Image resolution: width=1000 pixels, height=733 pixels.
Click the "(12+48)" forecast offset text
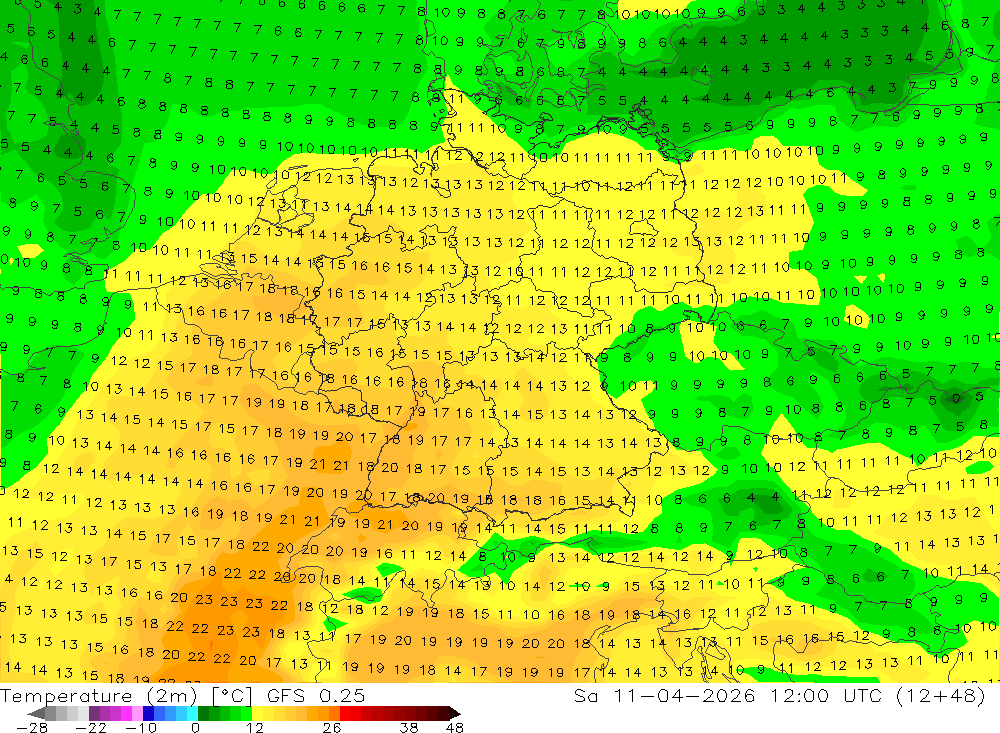[x=941, y=695]
